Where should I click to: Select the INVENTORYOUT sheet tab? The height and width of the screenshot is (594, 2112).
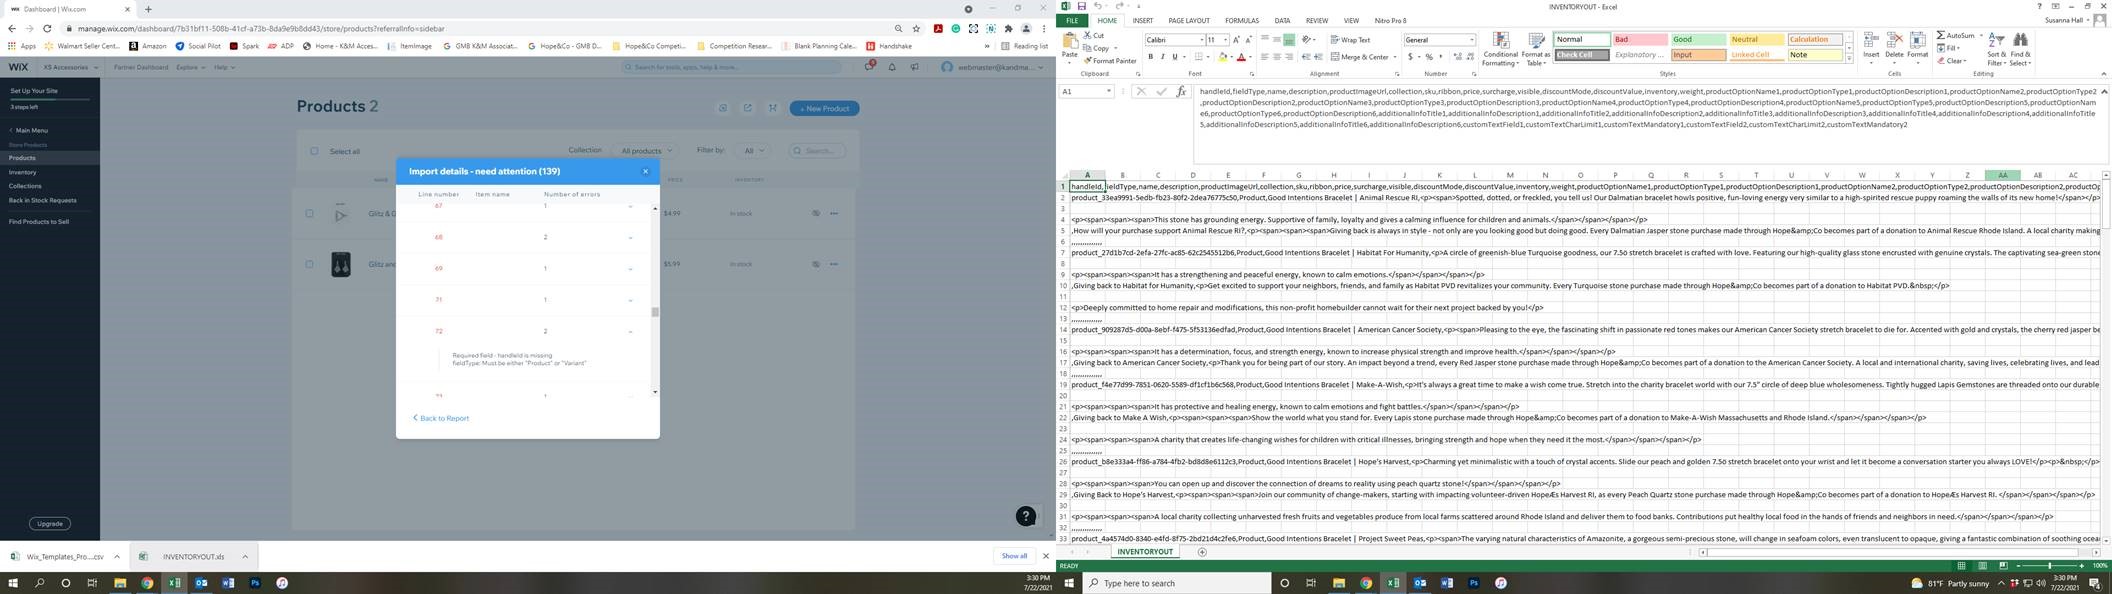pyautogui.click(x=1145, y=552)
